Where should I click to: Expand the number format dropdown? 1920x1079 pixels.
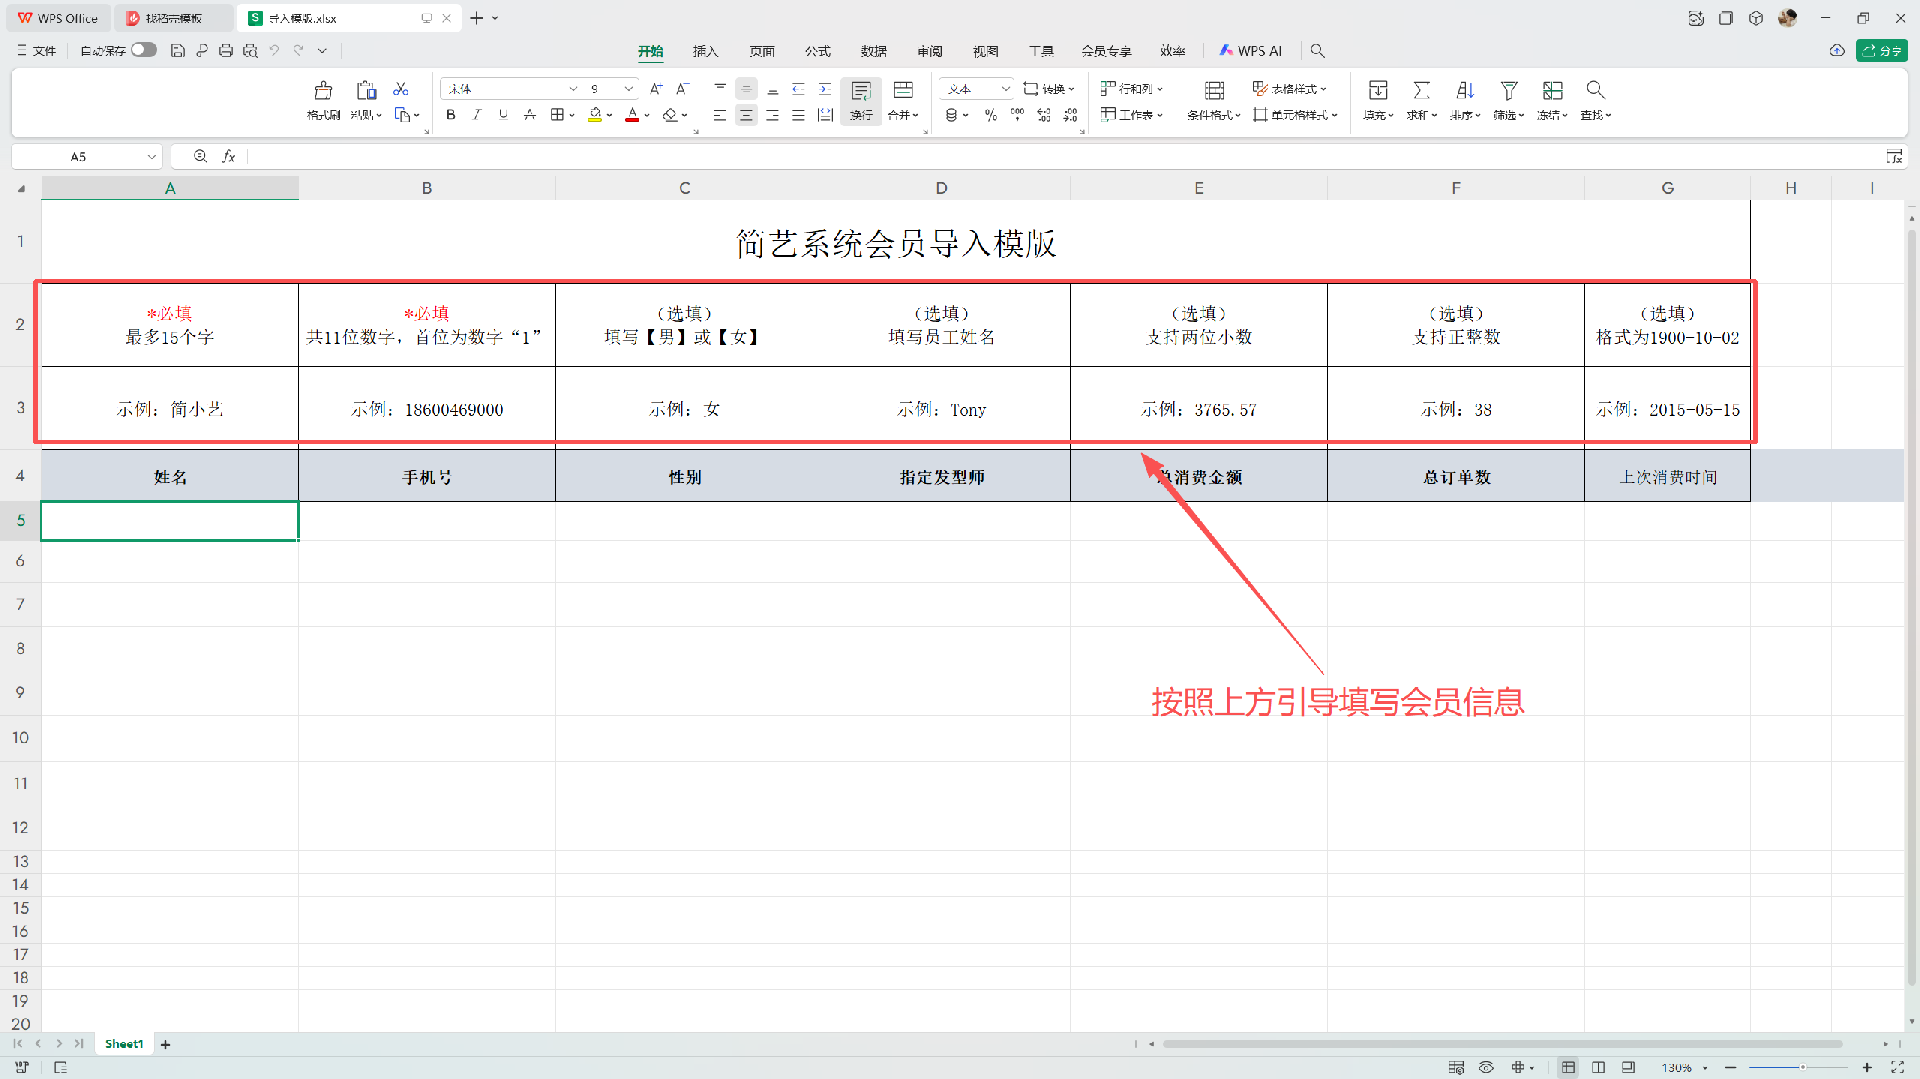(1006, 89)
